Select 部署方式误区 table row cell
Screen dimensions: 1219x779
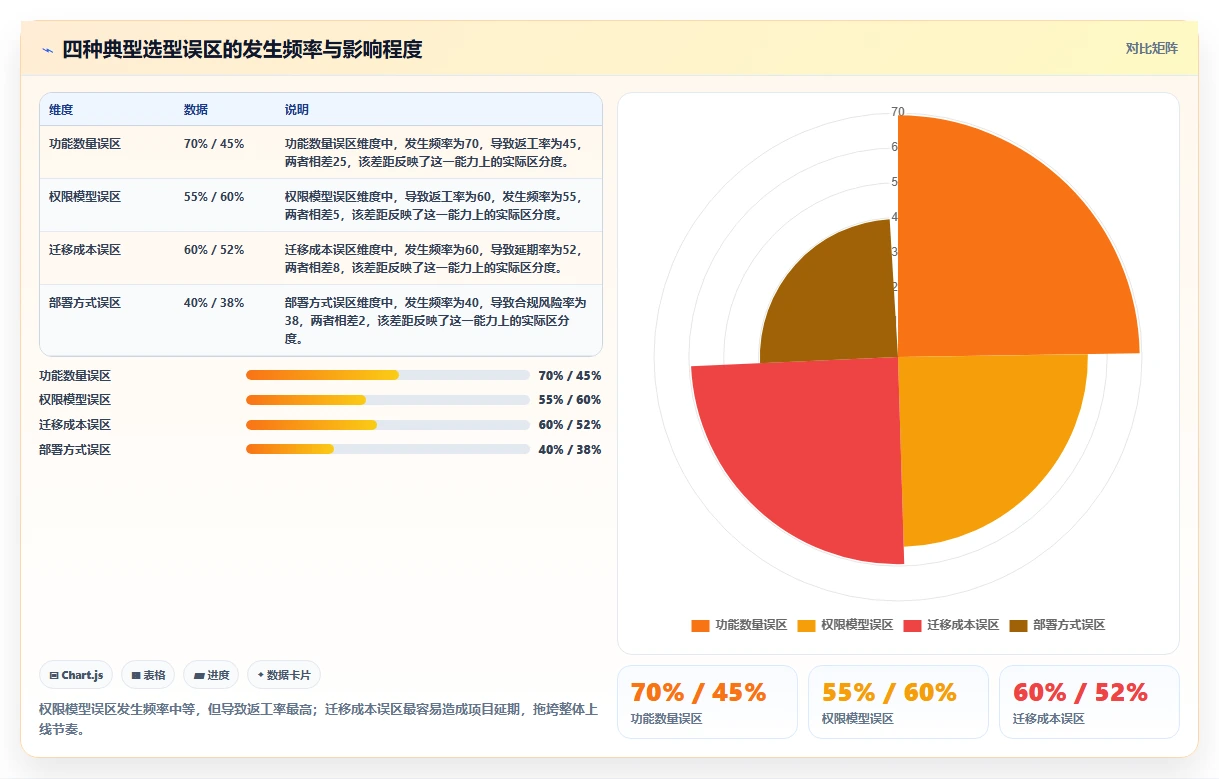pyautogui.click(x=85, y=303)
